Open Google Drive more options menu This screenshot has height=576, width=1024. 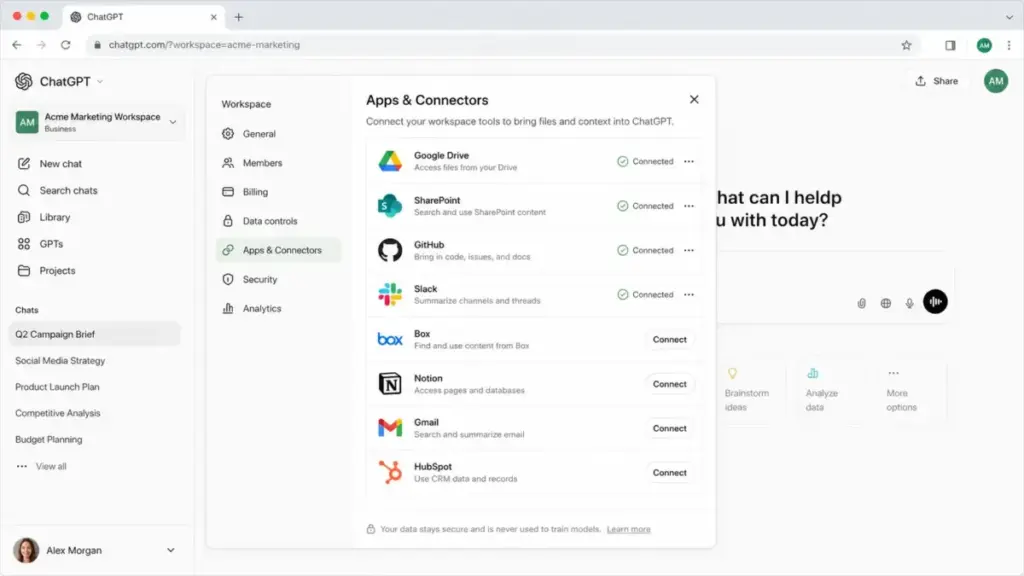[x=689, y=161]
